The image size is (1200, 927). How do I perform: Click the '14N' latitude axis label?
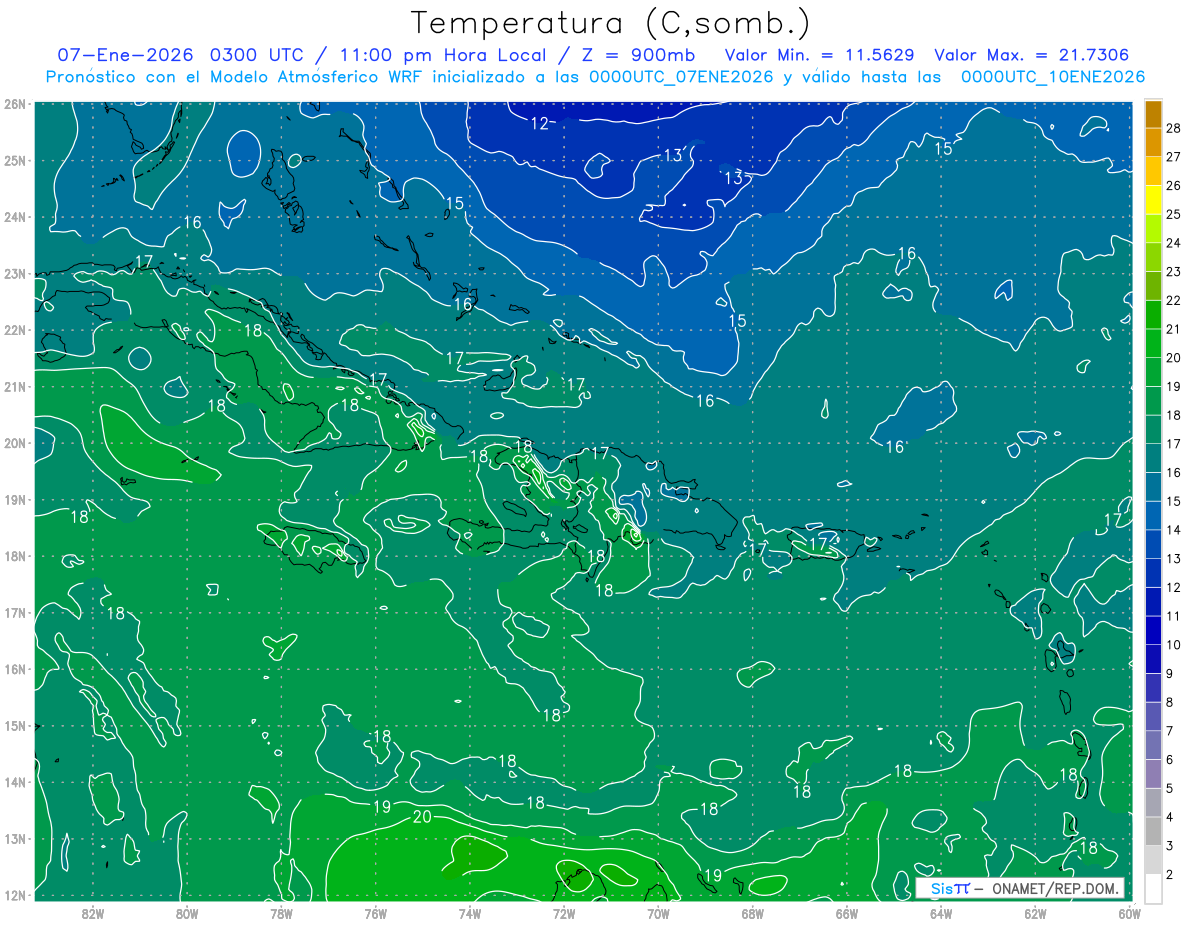coord(14,782)
